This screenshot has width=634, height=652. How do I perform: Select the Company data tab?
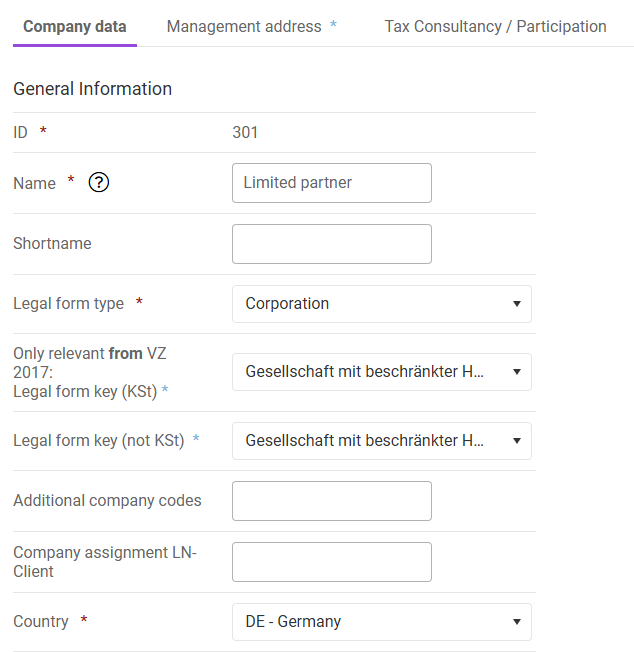coord(75,27)
